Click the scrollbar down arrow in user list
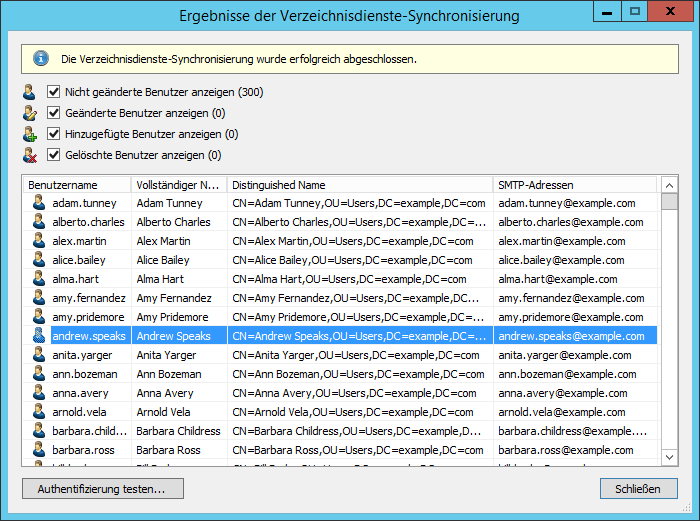Viewport: 700px width, 521px height. (x=669, y=457)
